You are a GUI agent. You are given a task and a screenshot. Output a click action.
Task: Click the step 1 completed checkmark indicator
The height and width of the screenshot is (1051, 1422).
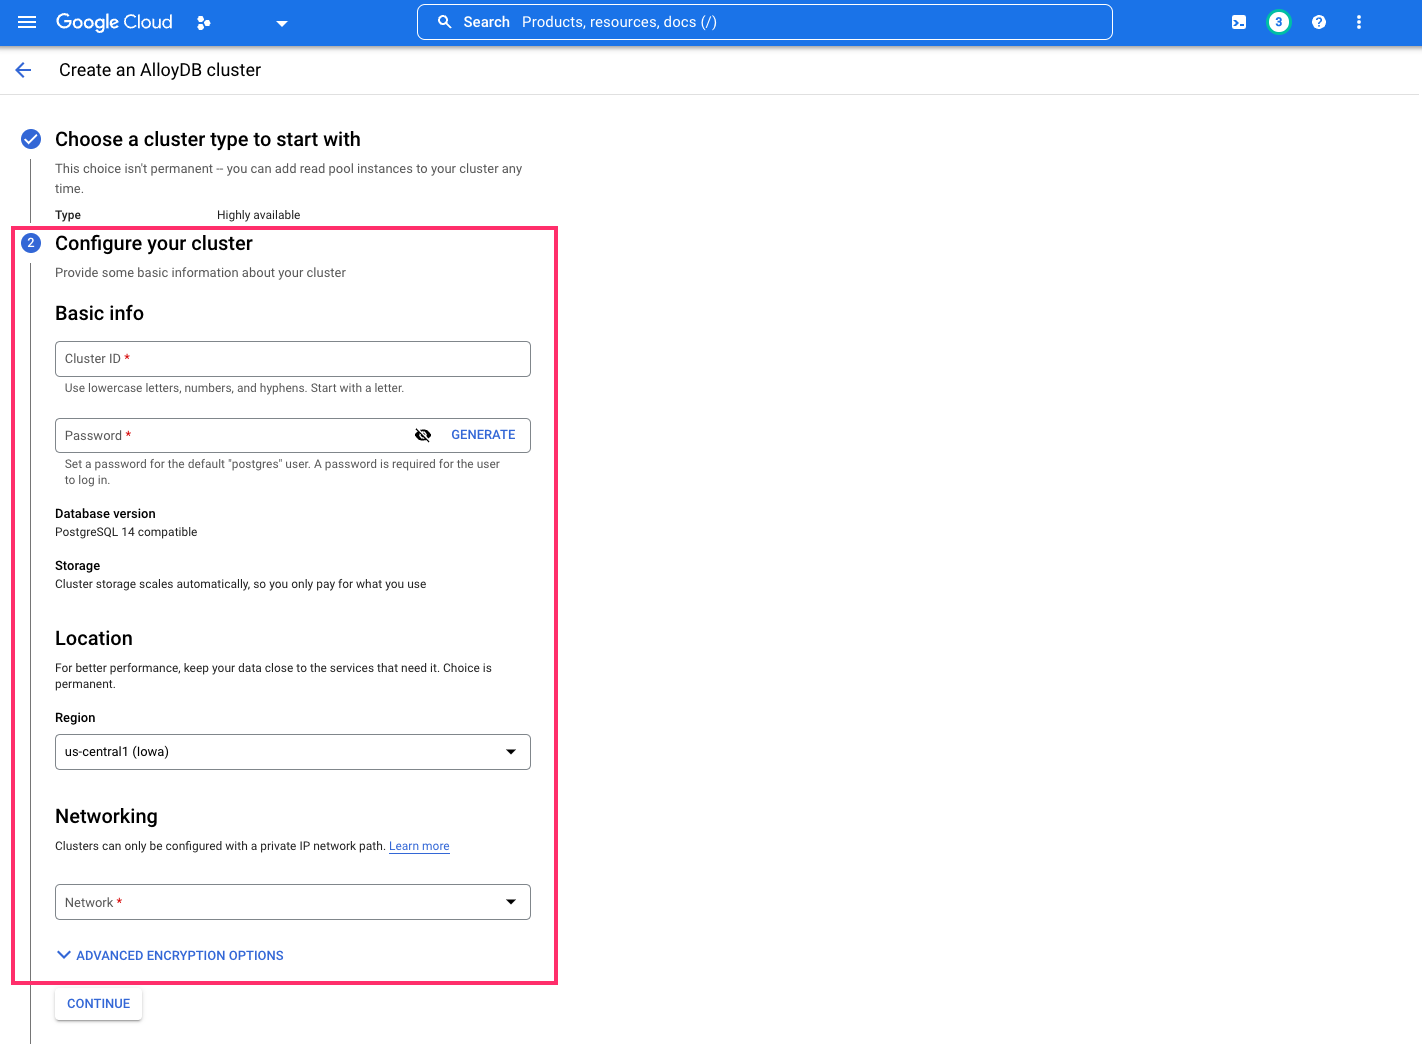click(x=30, y=139)
